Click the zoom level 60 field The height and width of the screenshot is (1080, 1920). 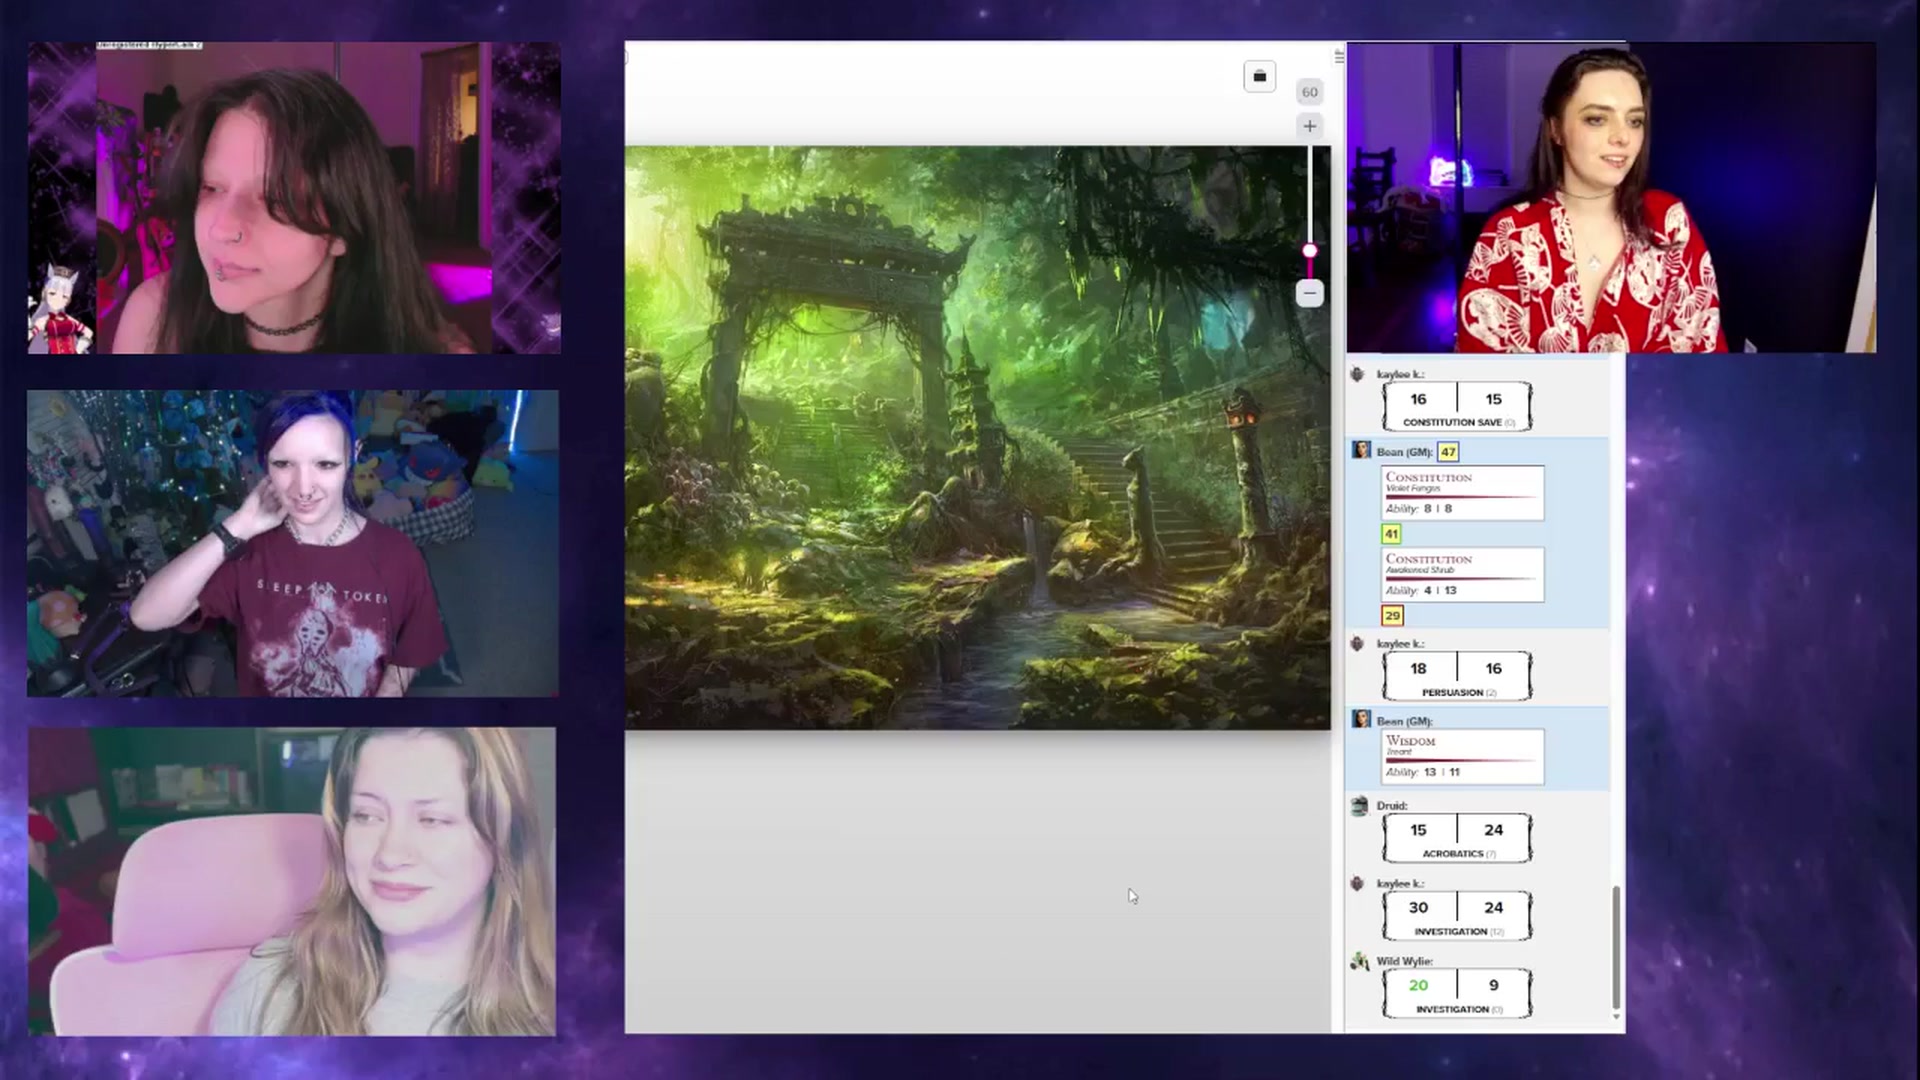tap(1309, 92)
